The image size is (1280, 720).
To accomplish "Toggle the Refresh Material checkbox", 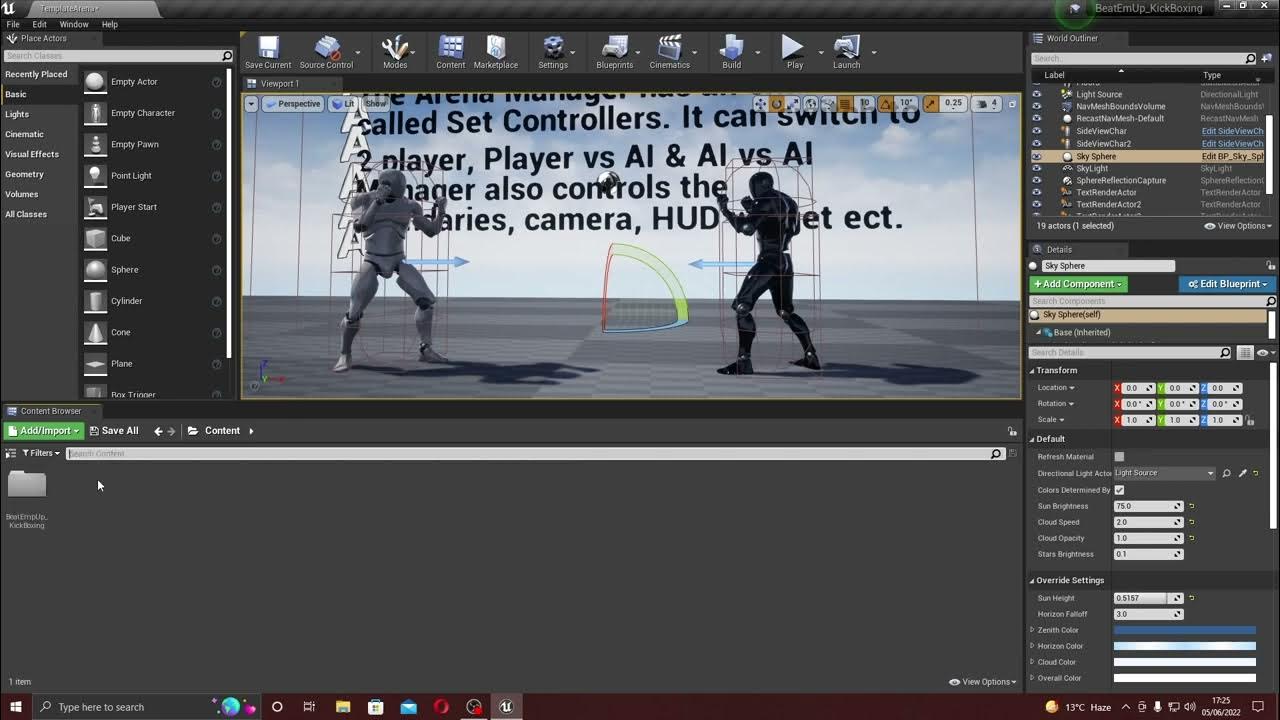I will pyautogui.click(x=1119, y=457).
